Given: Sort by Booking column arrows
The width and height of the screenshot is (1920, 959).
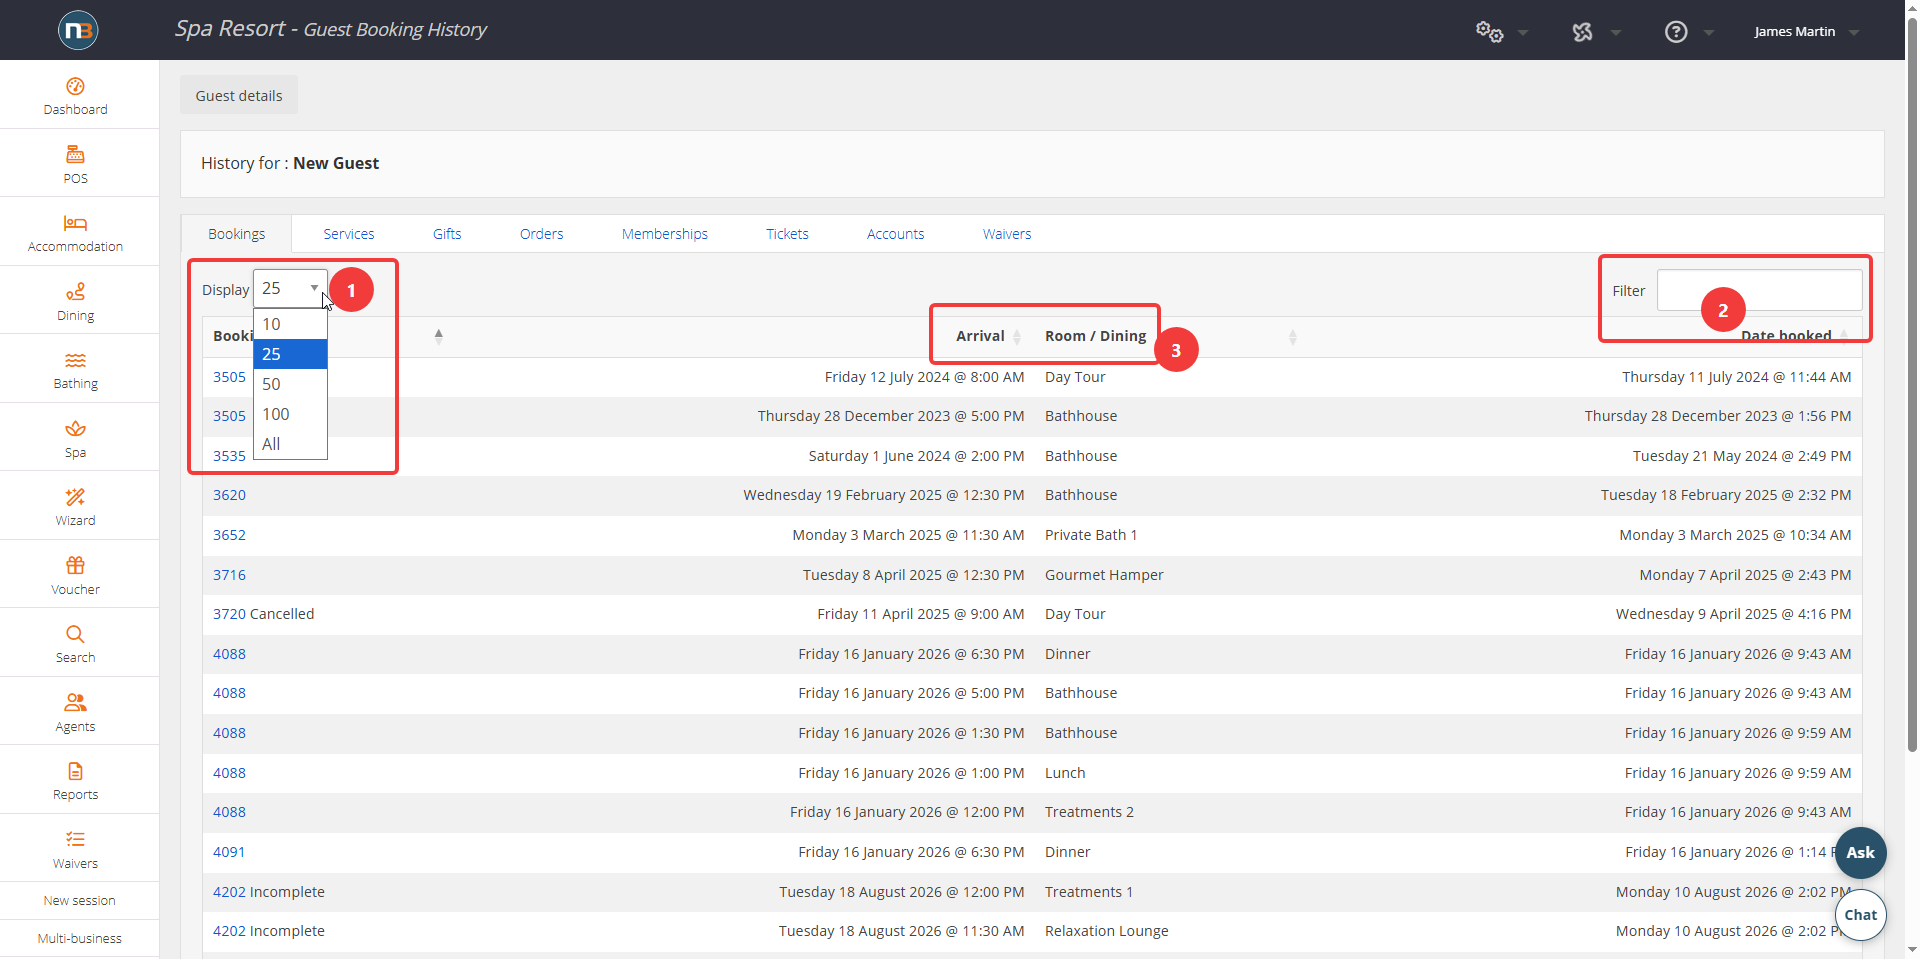Looking at the screenshot, I should (x=438, y=336).
